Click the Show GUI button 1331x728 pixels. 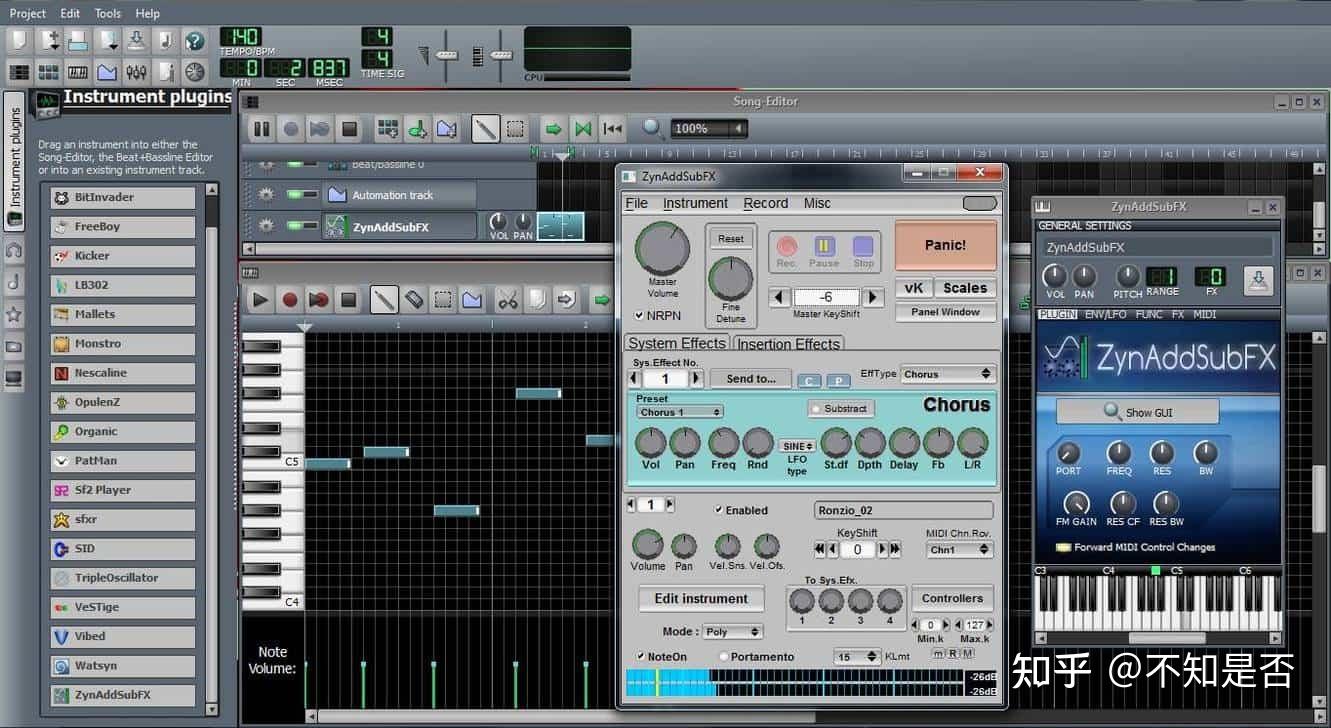click(1136, 410)
